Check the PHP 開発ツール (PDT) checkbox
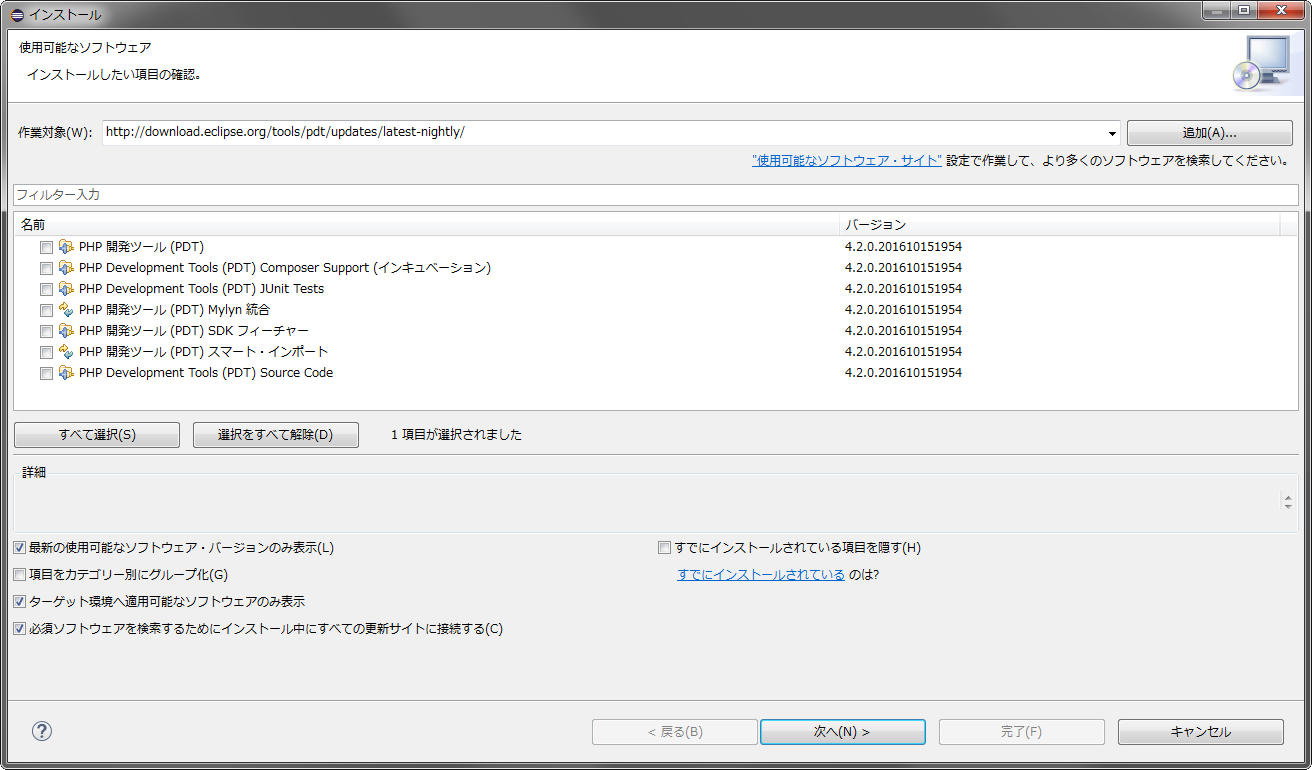The width and height of the screenshot is (1312, 770). [x=46, y=247]
